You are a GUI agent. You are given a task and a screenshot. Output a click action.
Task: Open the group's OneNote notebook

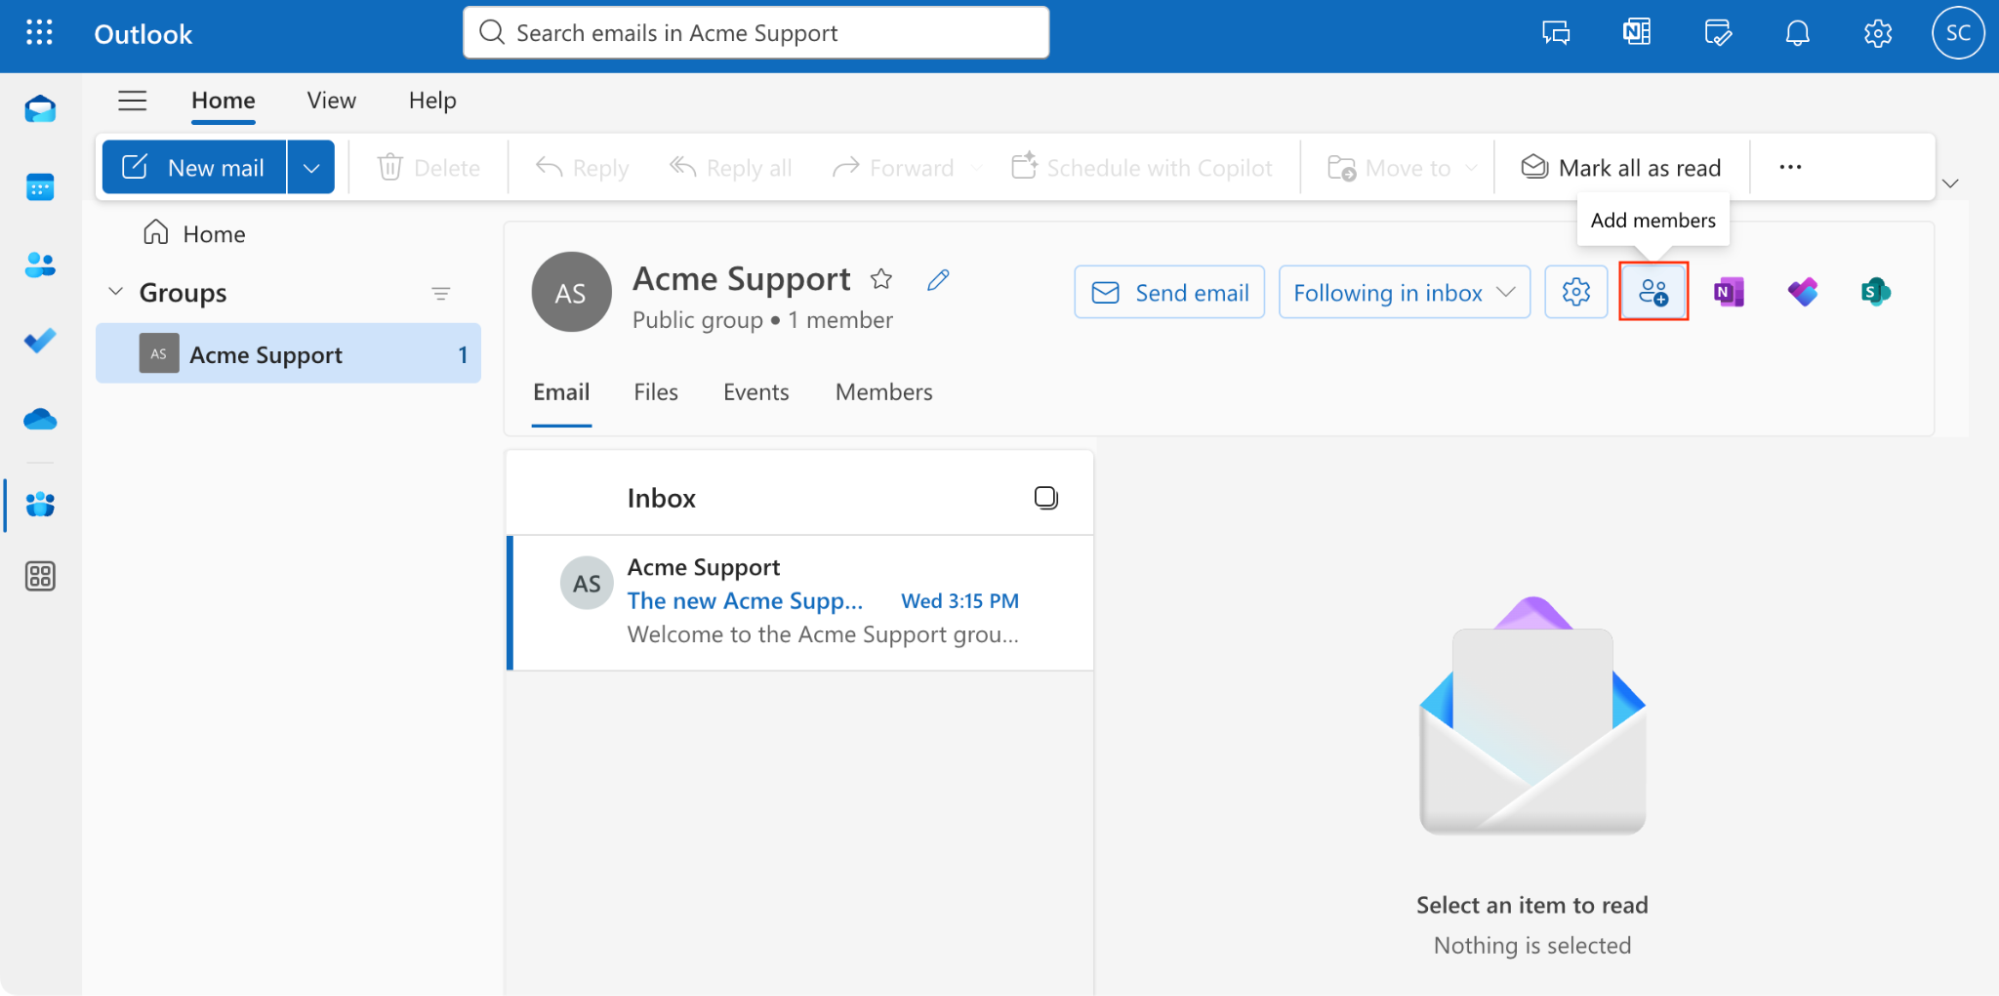coord(1729,292)
